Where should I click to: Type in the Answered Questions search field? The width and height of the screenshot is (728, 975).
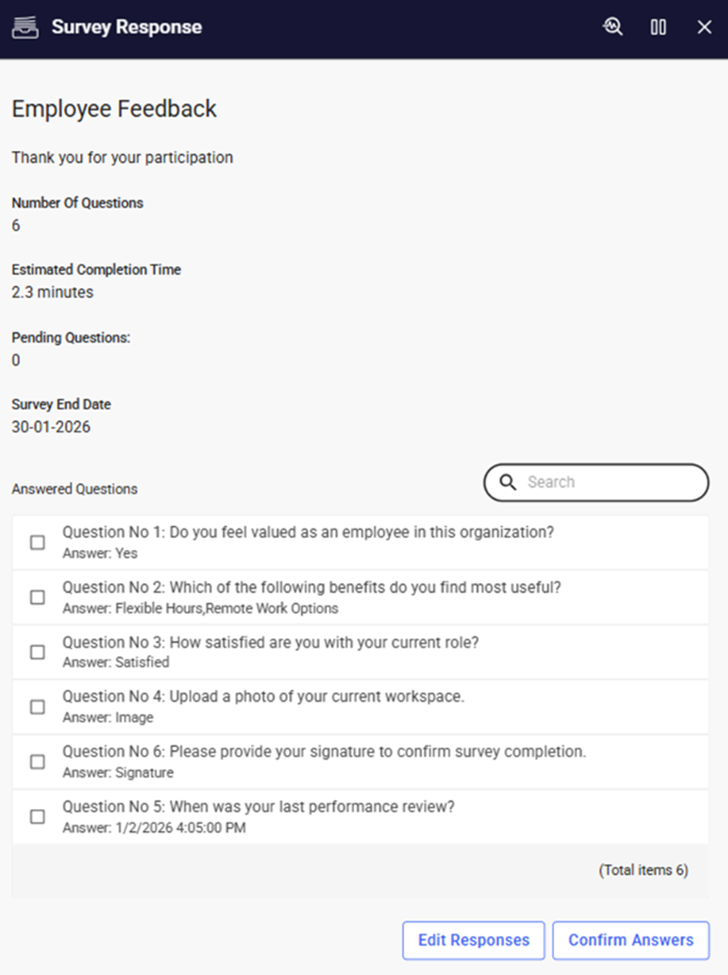click(x=610, y=482)
